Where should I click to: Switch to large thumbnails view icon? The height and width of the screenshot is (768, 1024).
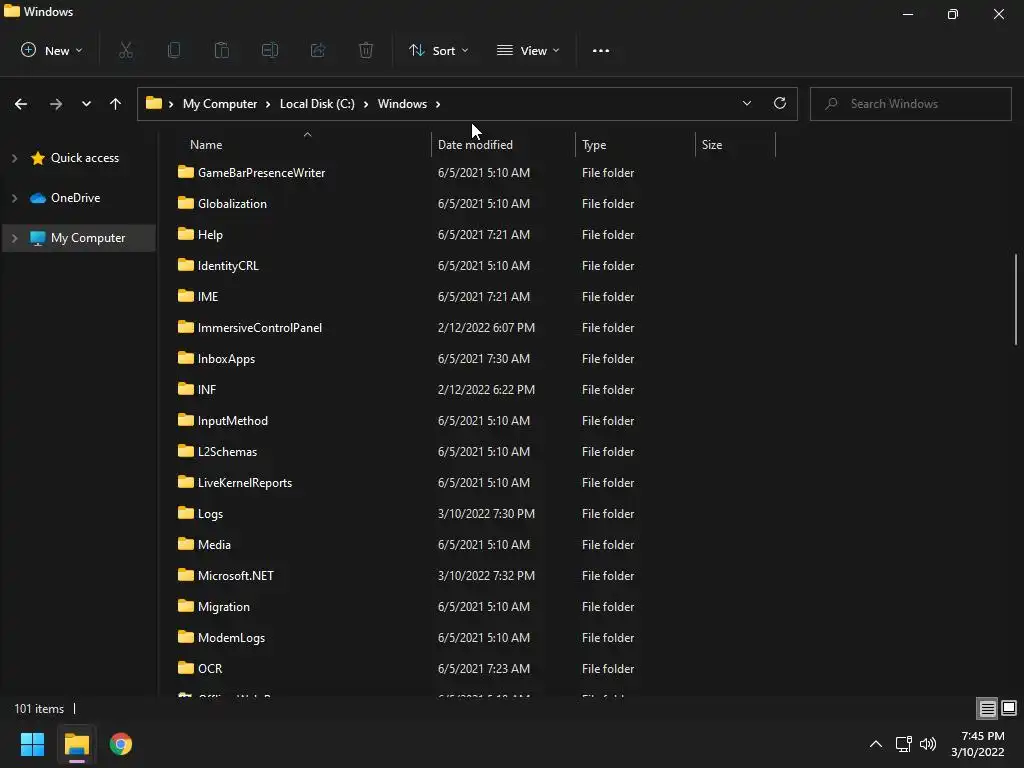1009,708
